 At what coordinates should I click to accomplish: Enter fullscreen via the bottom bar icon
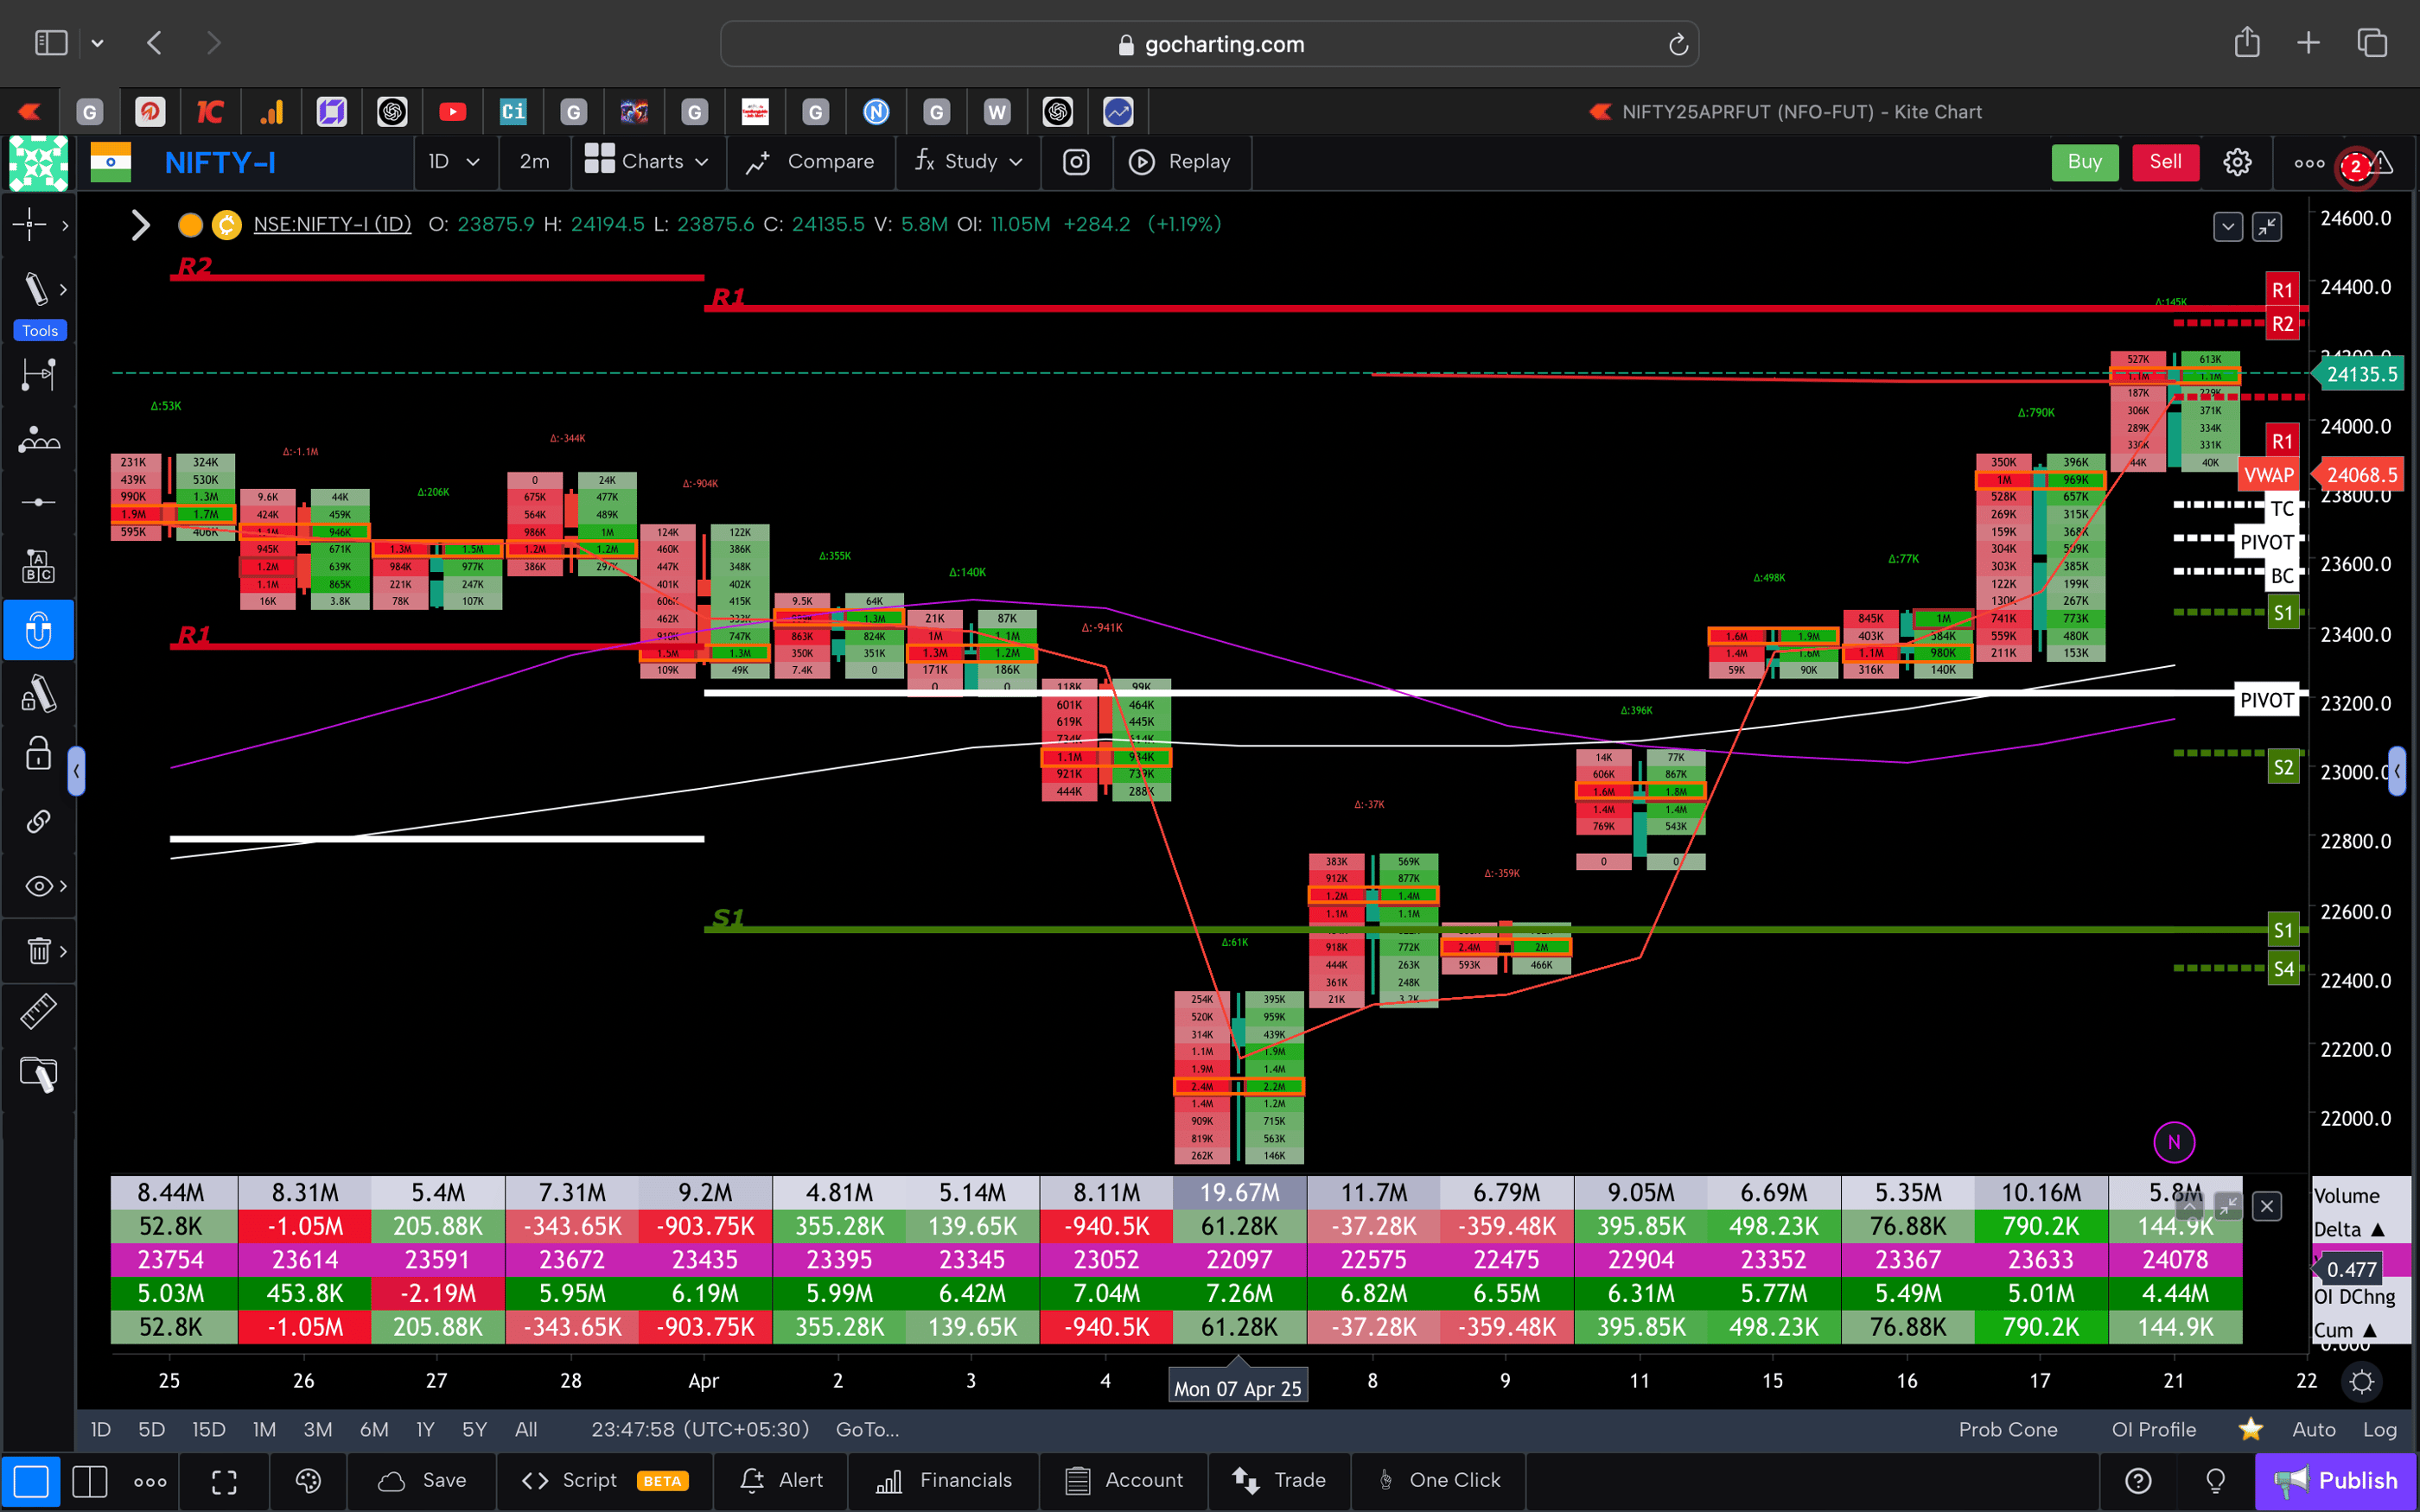point(224,1481)
